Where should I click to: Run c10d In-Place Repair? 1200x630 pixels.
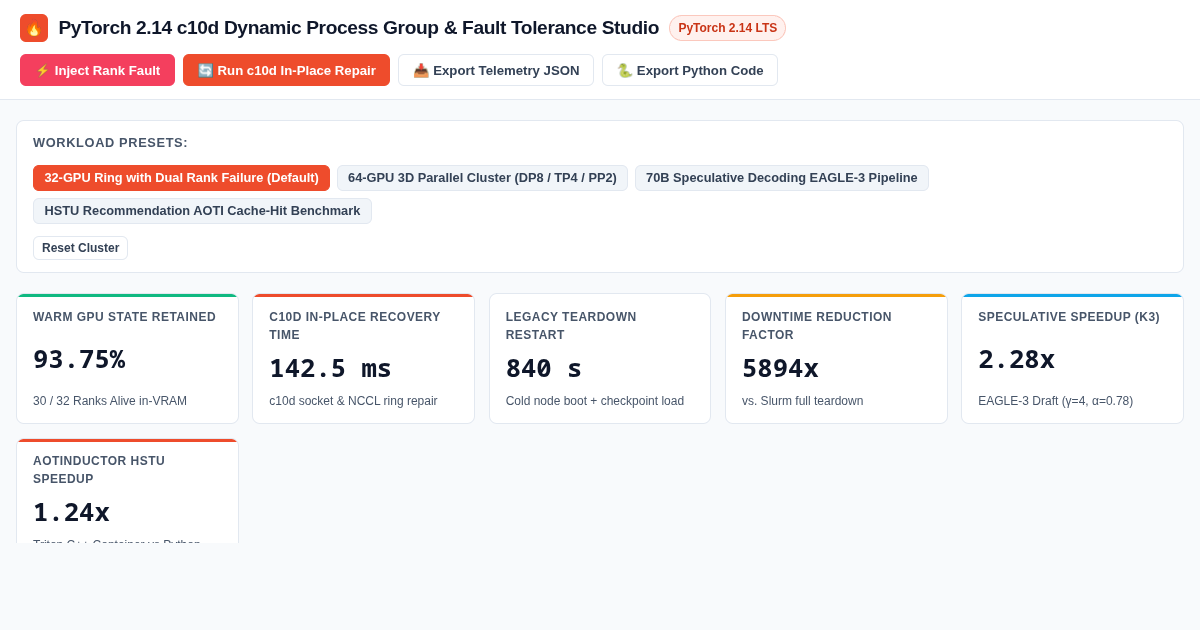[286, 70]
